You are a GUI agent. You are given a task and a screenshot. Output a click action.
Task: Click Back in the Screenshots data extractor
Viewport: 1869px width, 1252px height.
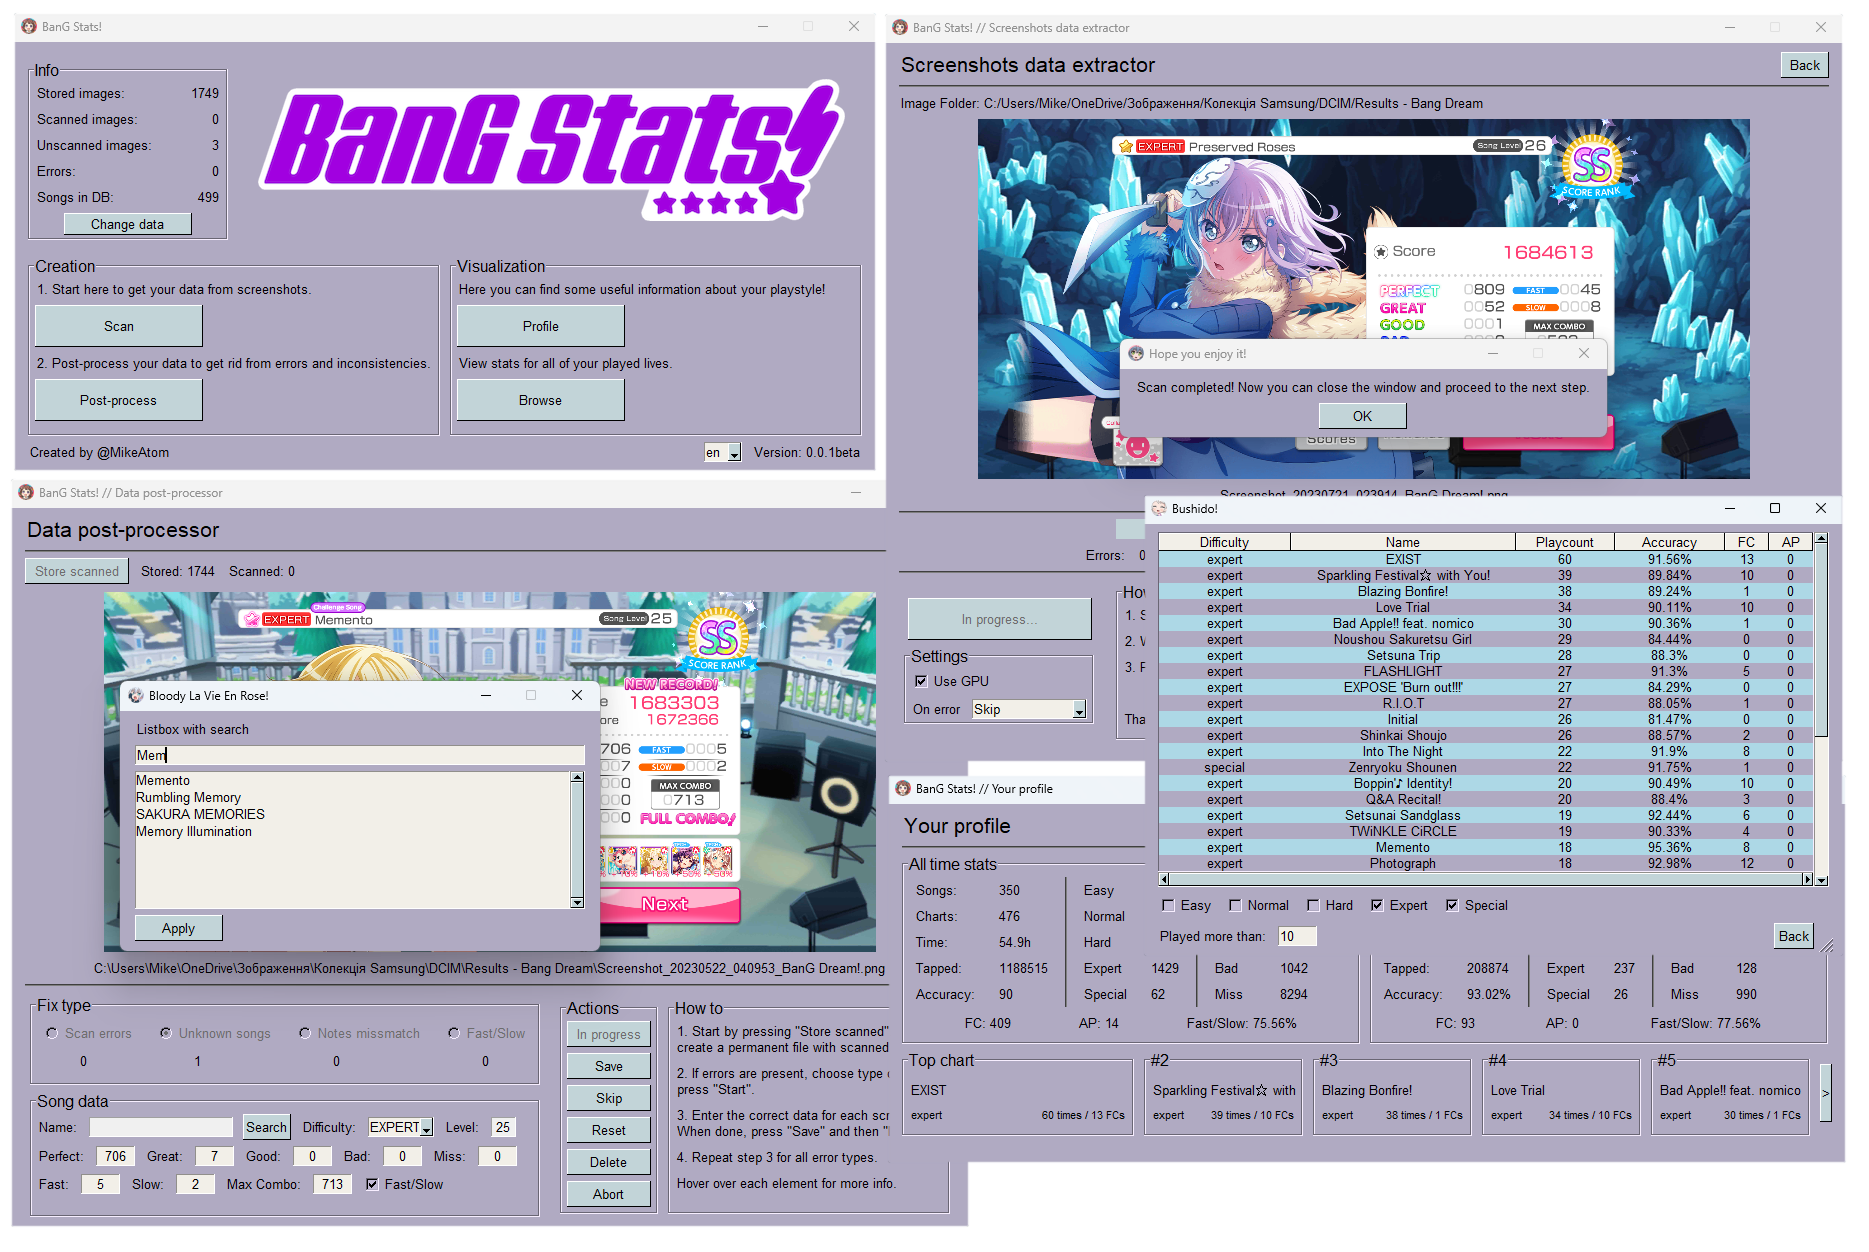pos(1804,66)
